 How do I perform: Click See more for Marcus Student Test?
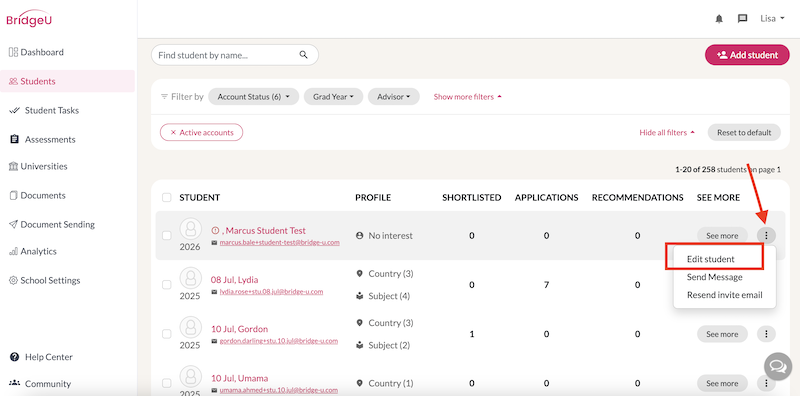722,235
